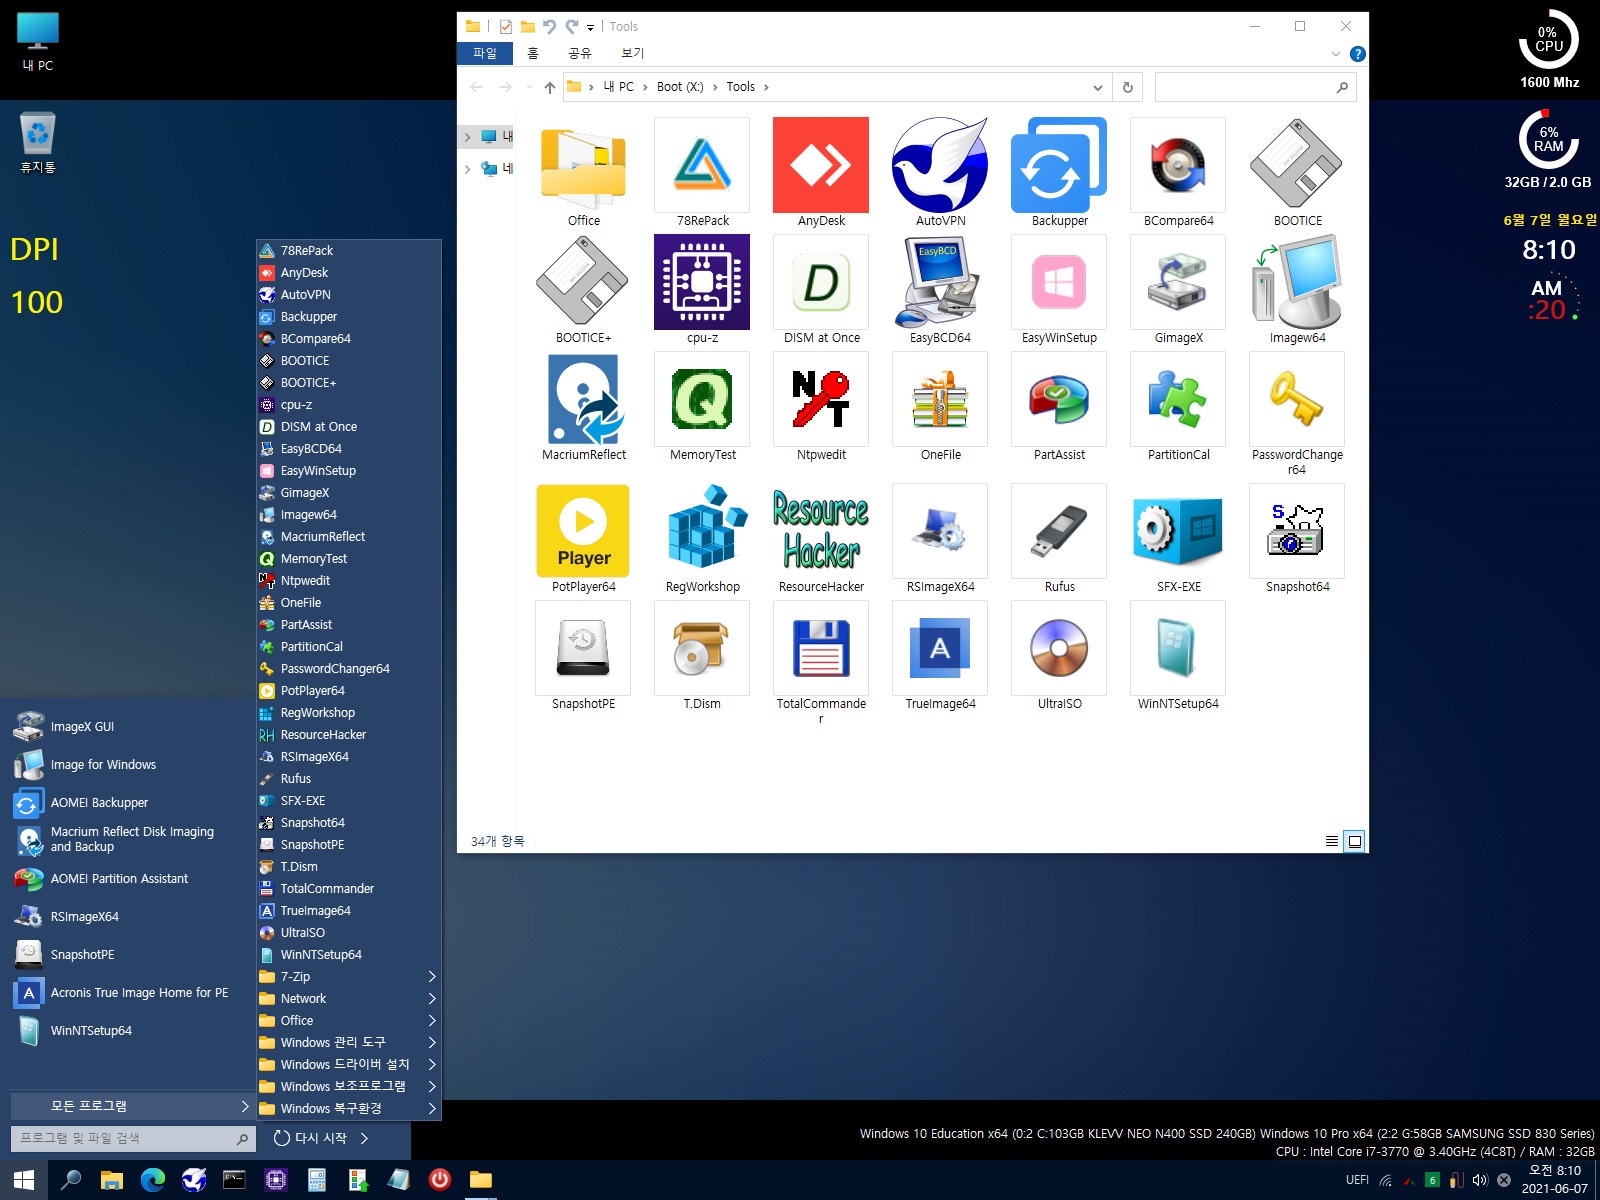Screen dimensions: 1600x1200
Task: Expand the Explorer ribbon chevron
Action: [x=1335, y=54]
